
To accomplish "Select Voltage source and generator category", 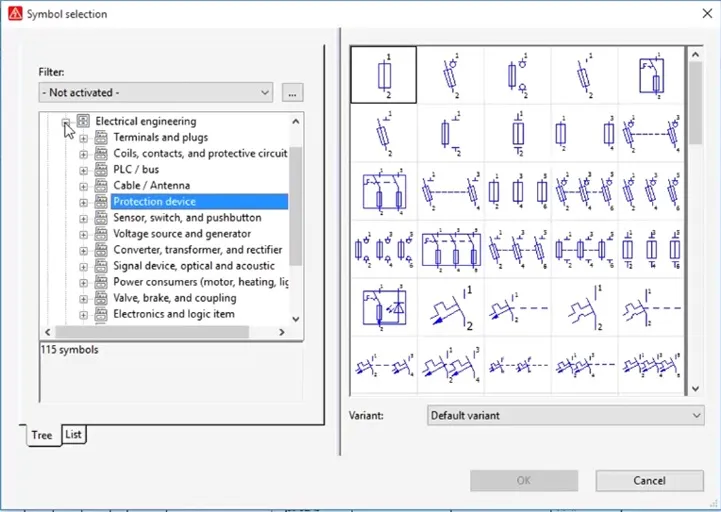I will click(182, 234).
